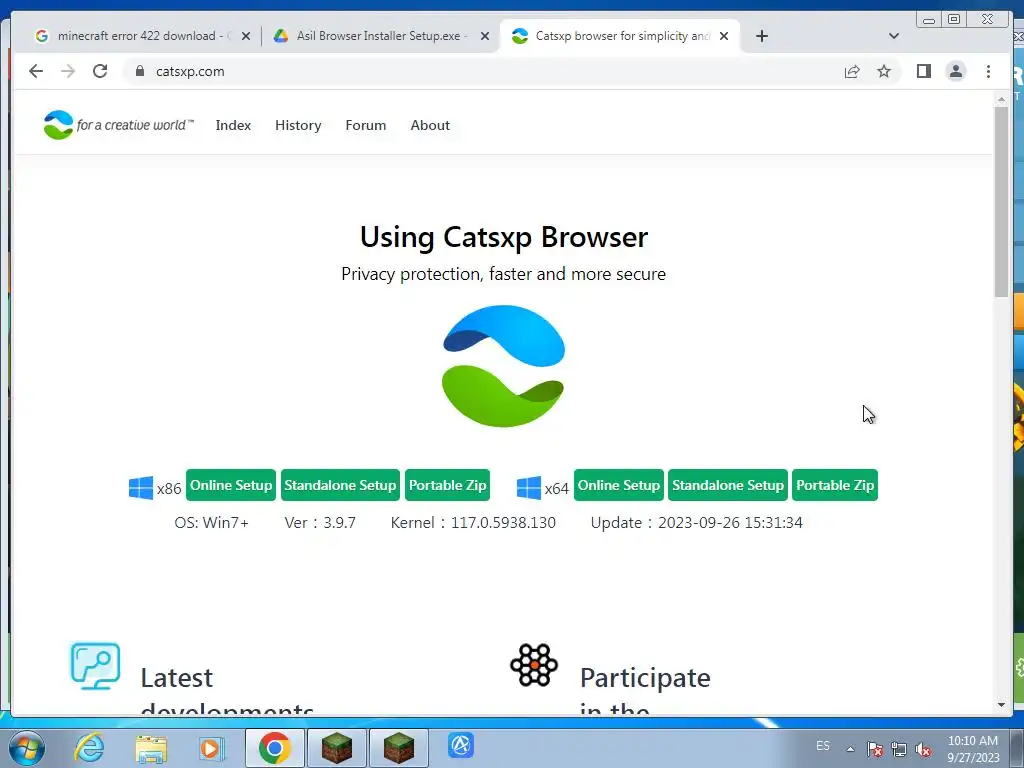This screenshot has width=1024, height=768.
Task: Click the Catsxp site logo in header
Action: pyautogui.click(x=118, y=125)
